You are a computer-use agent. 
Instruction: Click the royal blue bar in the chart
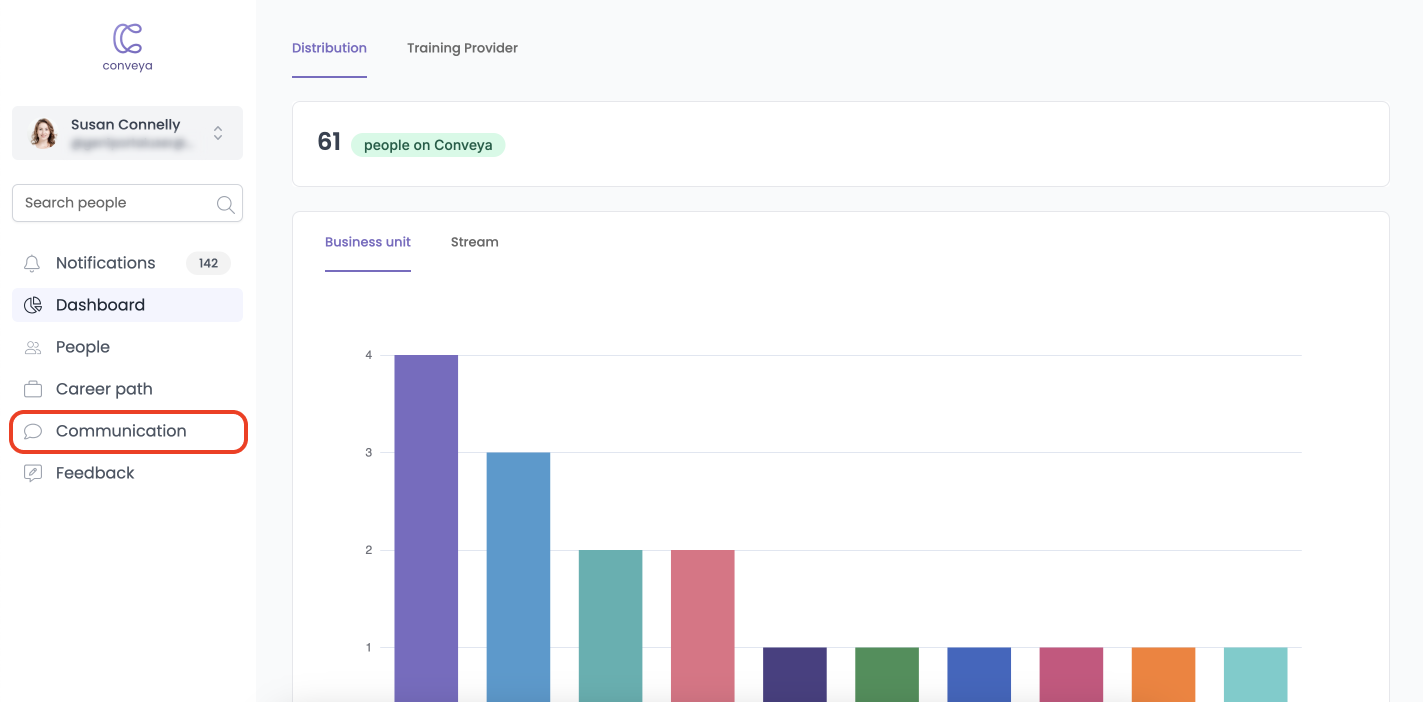tap(979, 674)
